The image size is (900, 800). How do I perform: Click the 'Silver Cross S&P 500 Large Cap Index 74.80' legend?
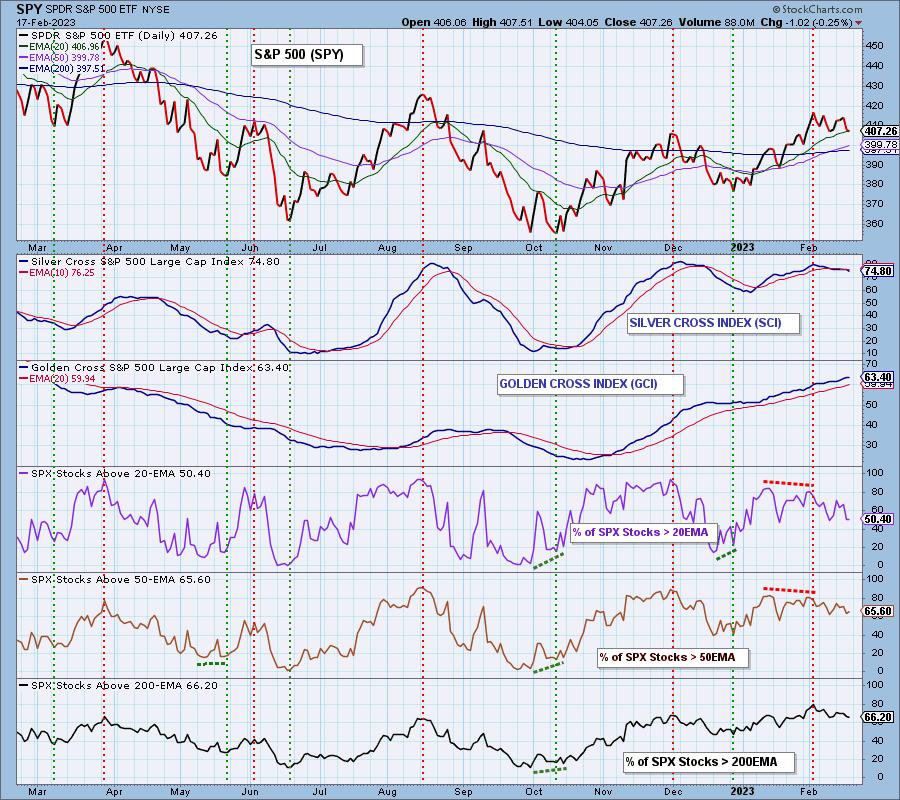149,262
